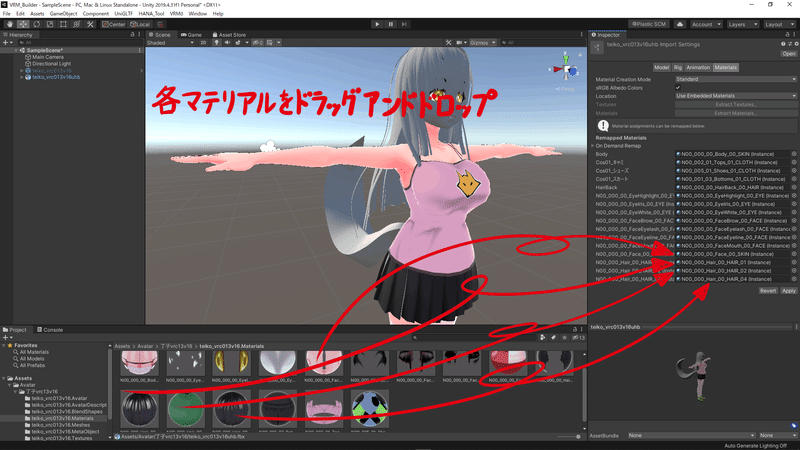Viewport: 800px width, 450px height.
Task: Open Location dropdown Use Embedded Materials
Action: [736, 96]
